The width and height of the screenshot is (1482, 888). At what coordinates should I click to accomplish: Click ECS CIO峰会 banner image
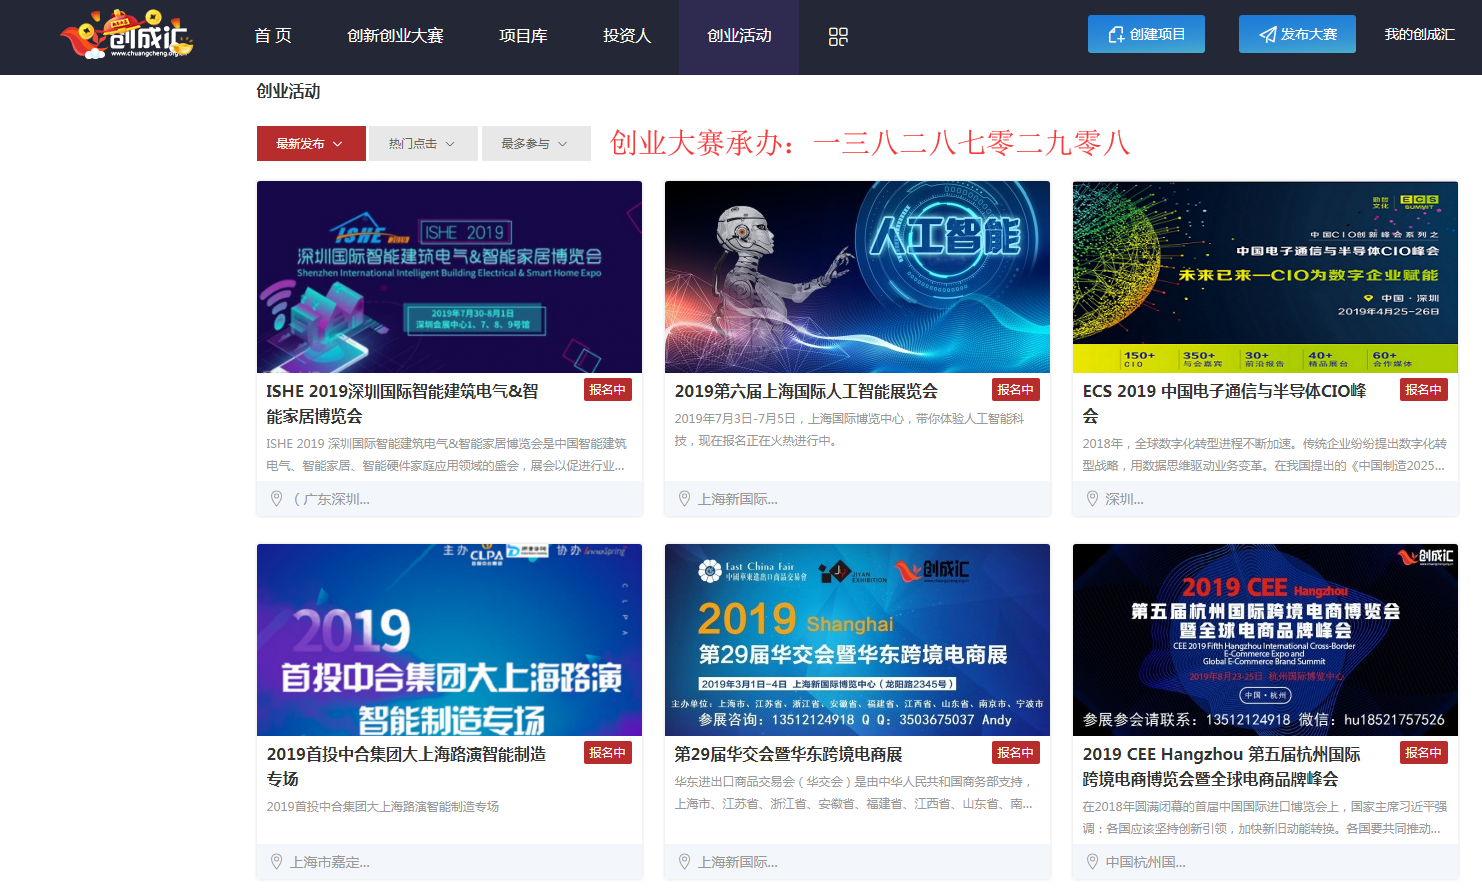(1265, 277)
